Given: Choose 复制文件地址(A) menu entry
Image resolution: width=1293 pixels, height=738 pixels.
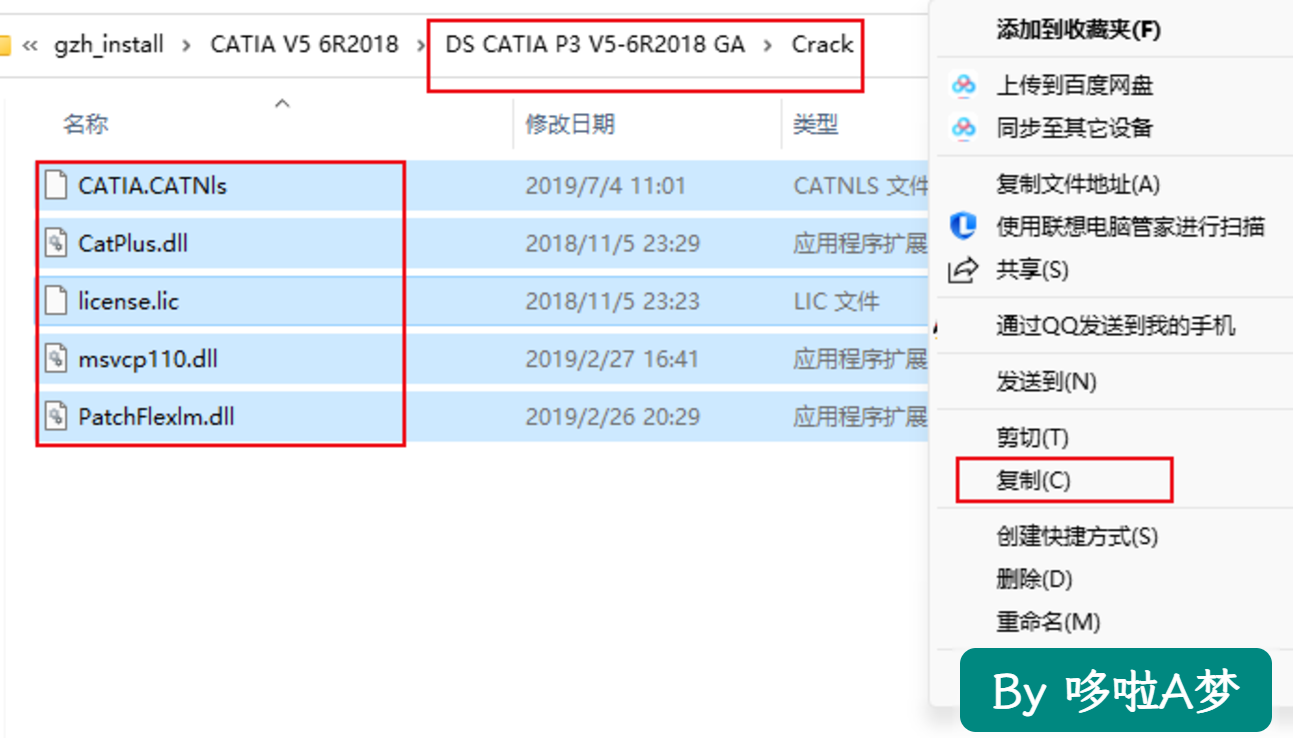Looking at the screenshot, I should tap(1078, 184).
